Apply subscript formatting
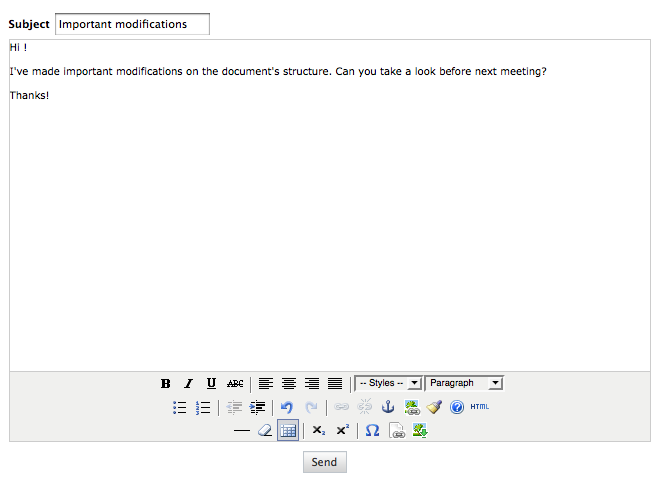This screenshot has height=484, width=661. click(319, 430)
